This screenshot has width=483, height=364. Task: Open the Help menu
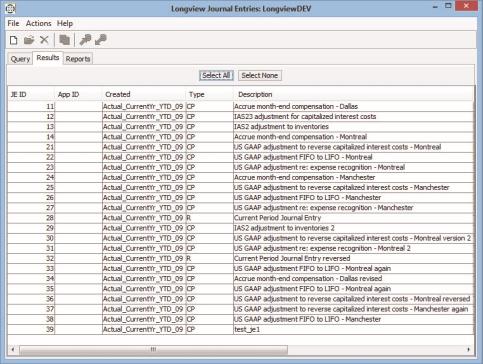[65, 23]
